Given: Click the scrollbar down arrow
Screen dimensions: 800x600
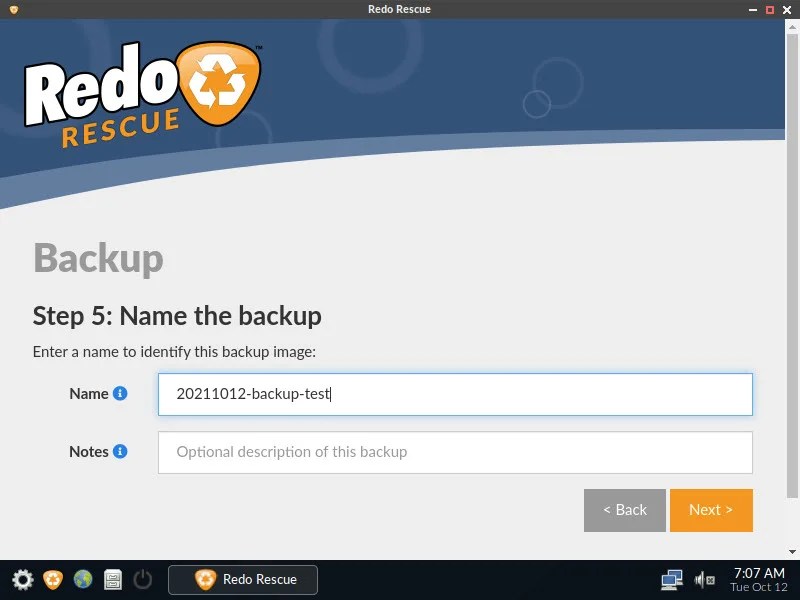Looking at the screenshot, I should (x=792, y=552).
